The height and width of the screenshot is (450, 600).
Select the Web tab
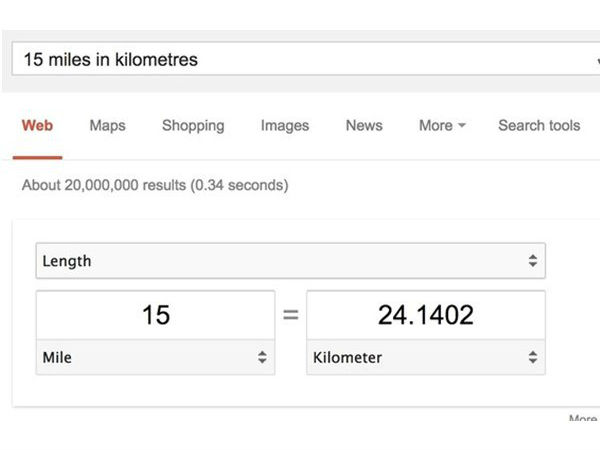[x=37, y=126]
